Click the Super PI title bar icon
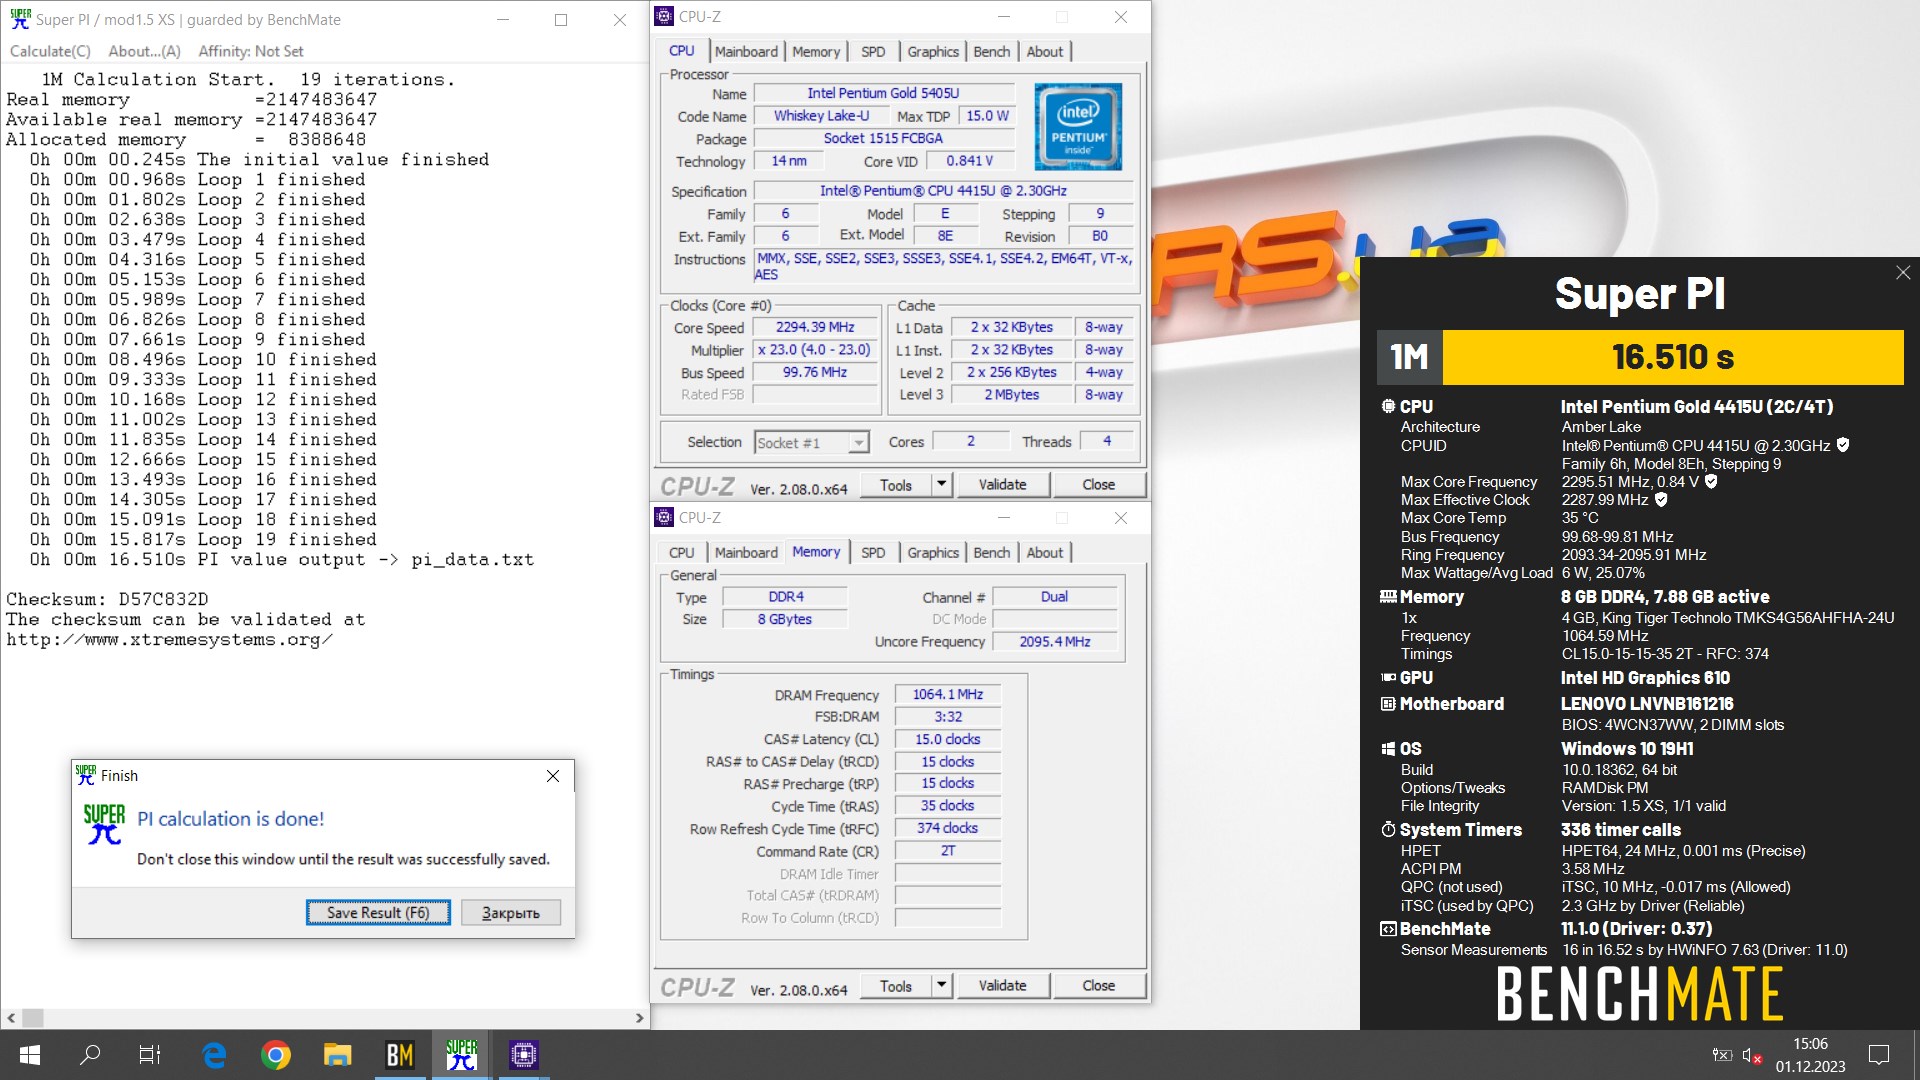The width and height of the screenshot is (1920, 1080). pyautogui.click(x=20, y=19)
